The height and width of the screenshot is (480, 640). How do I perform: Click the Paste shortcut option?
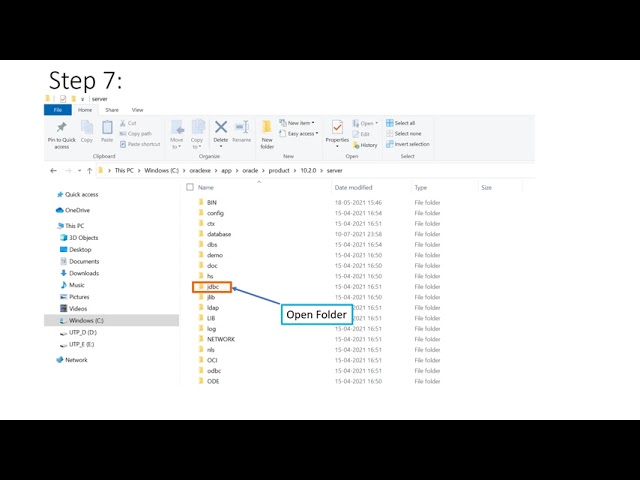click(140, 144)
